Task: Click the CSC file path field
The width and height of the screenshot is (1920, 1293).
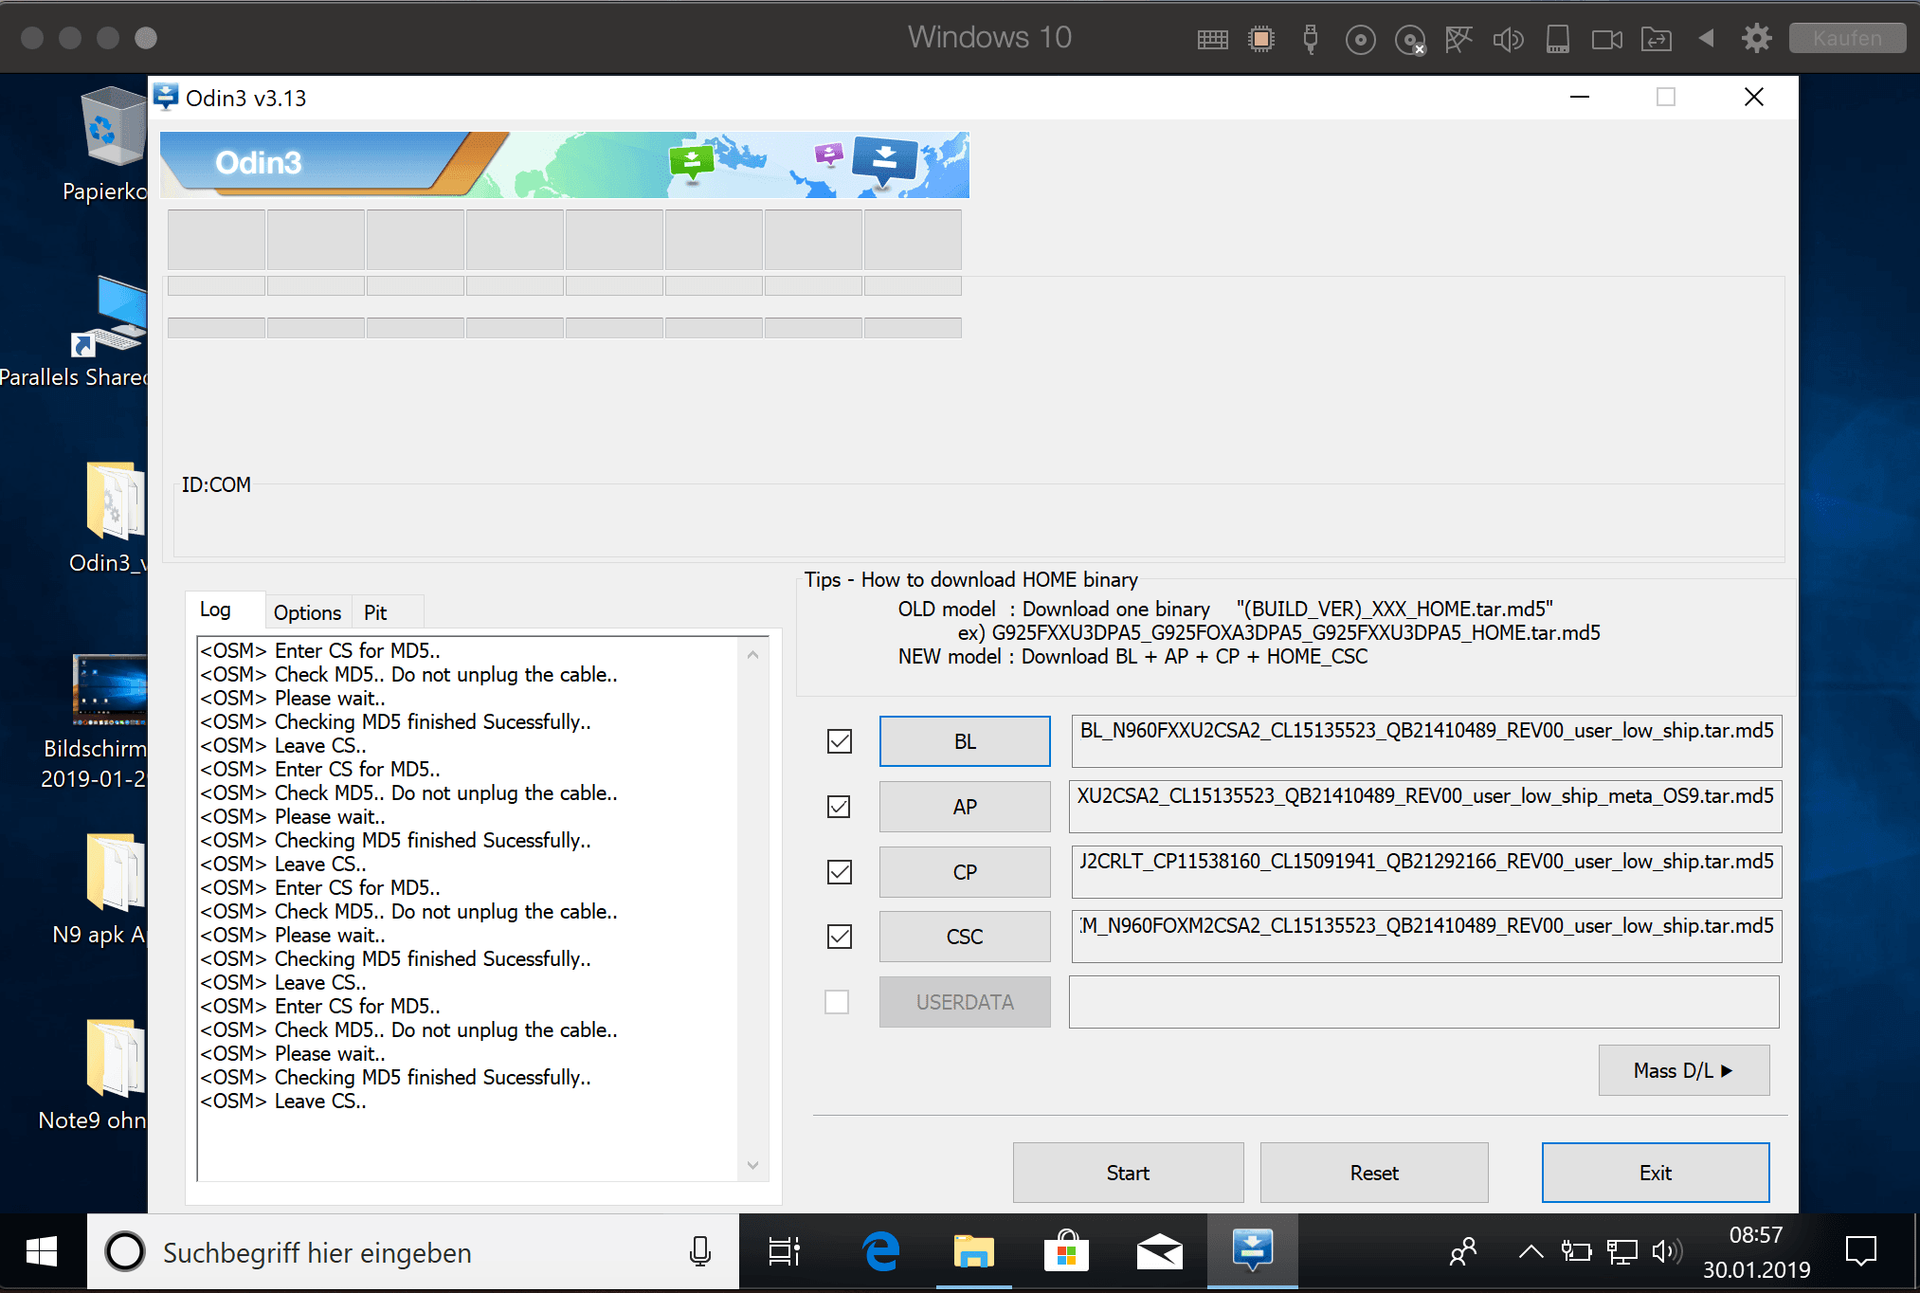Action: [x=1426, y=936]
